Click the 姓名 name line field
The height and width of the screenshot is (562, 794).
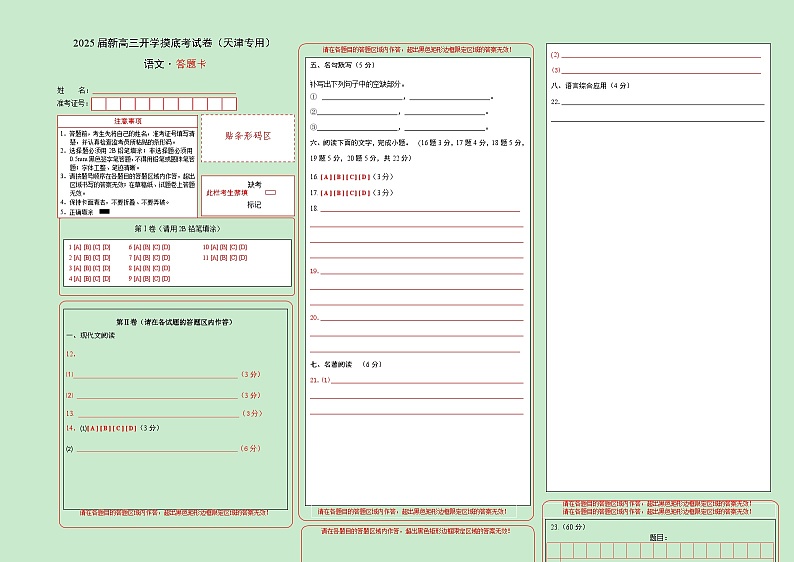[165, 90]
